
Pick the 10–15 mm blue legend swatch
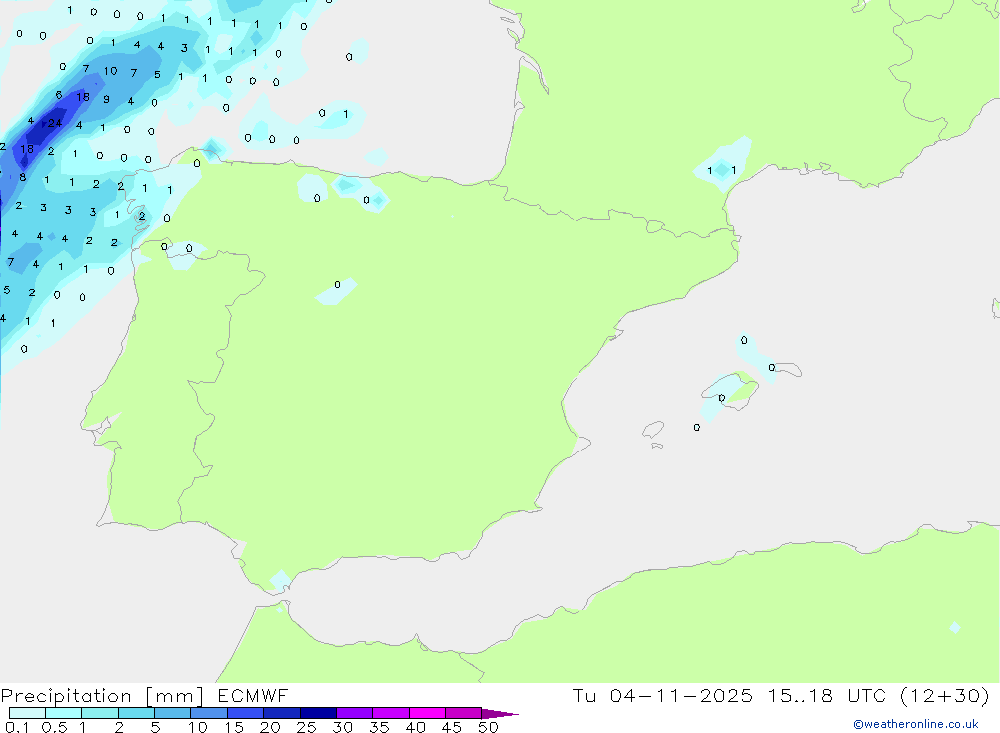(209, 713)
